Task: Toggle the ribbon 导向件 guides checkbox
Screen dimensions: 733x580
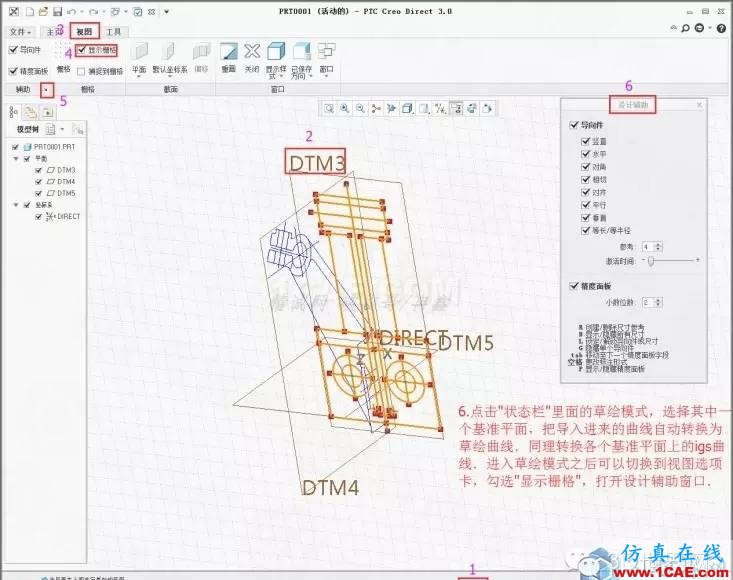Action: (x=13, y=50)
